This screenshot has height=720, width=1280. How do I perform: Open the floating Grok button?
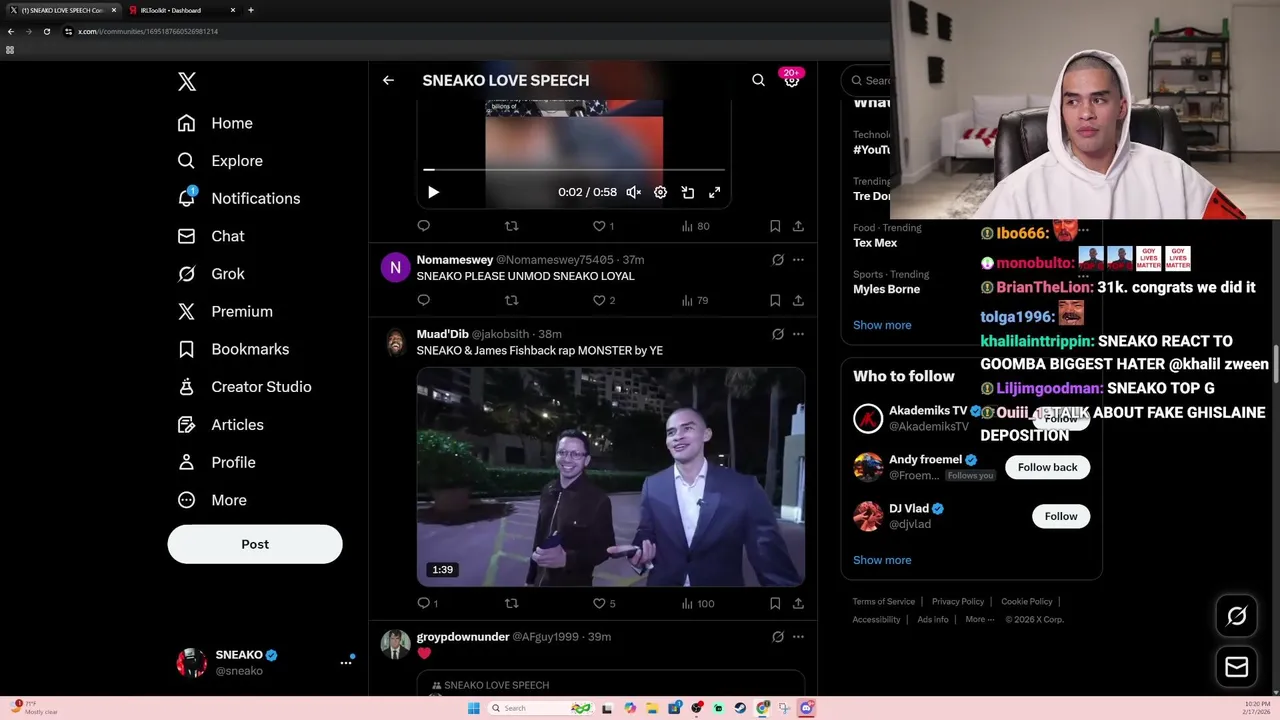click(1237, 617)
